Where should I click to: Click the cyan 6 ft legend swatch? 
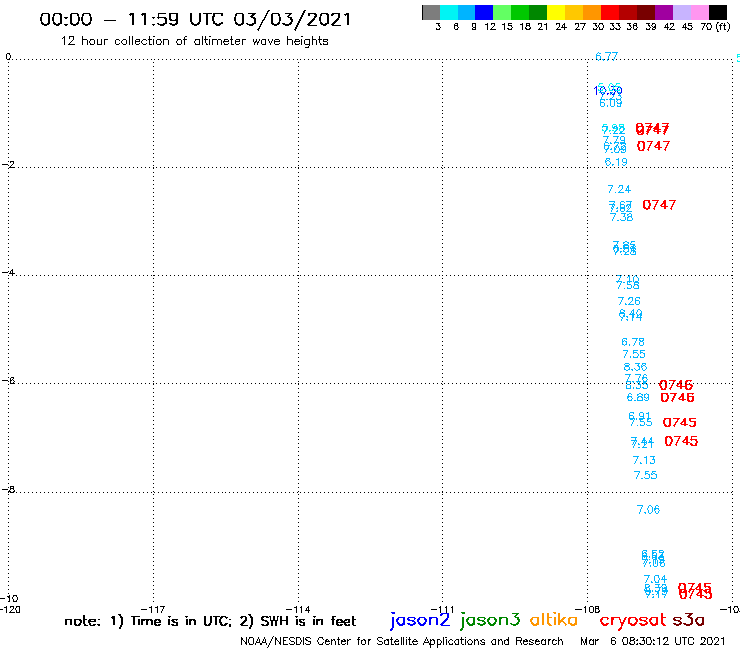pyautogui.click(x=449, y=12)
